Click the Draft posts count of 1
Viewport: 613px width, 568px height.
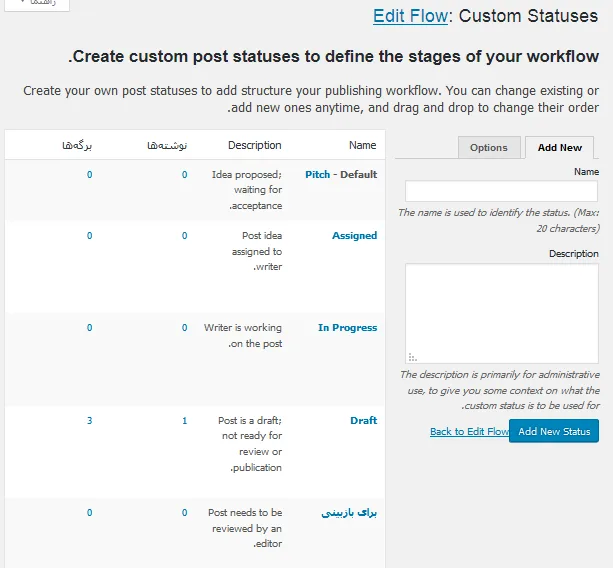point(185,421)
